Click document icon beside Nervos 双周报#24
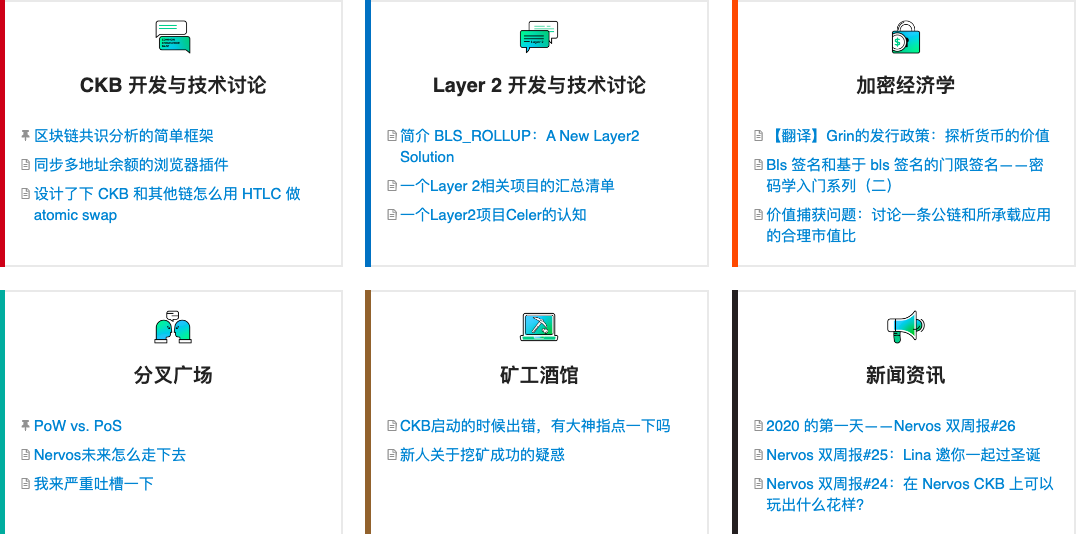This screenshot has height=534, width=1078. click(758, 484)
